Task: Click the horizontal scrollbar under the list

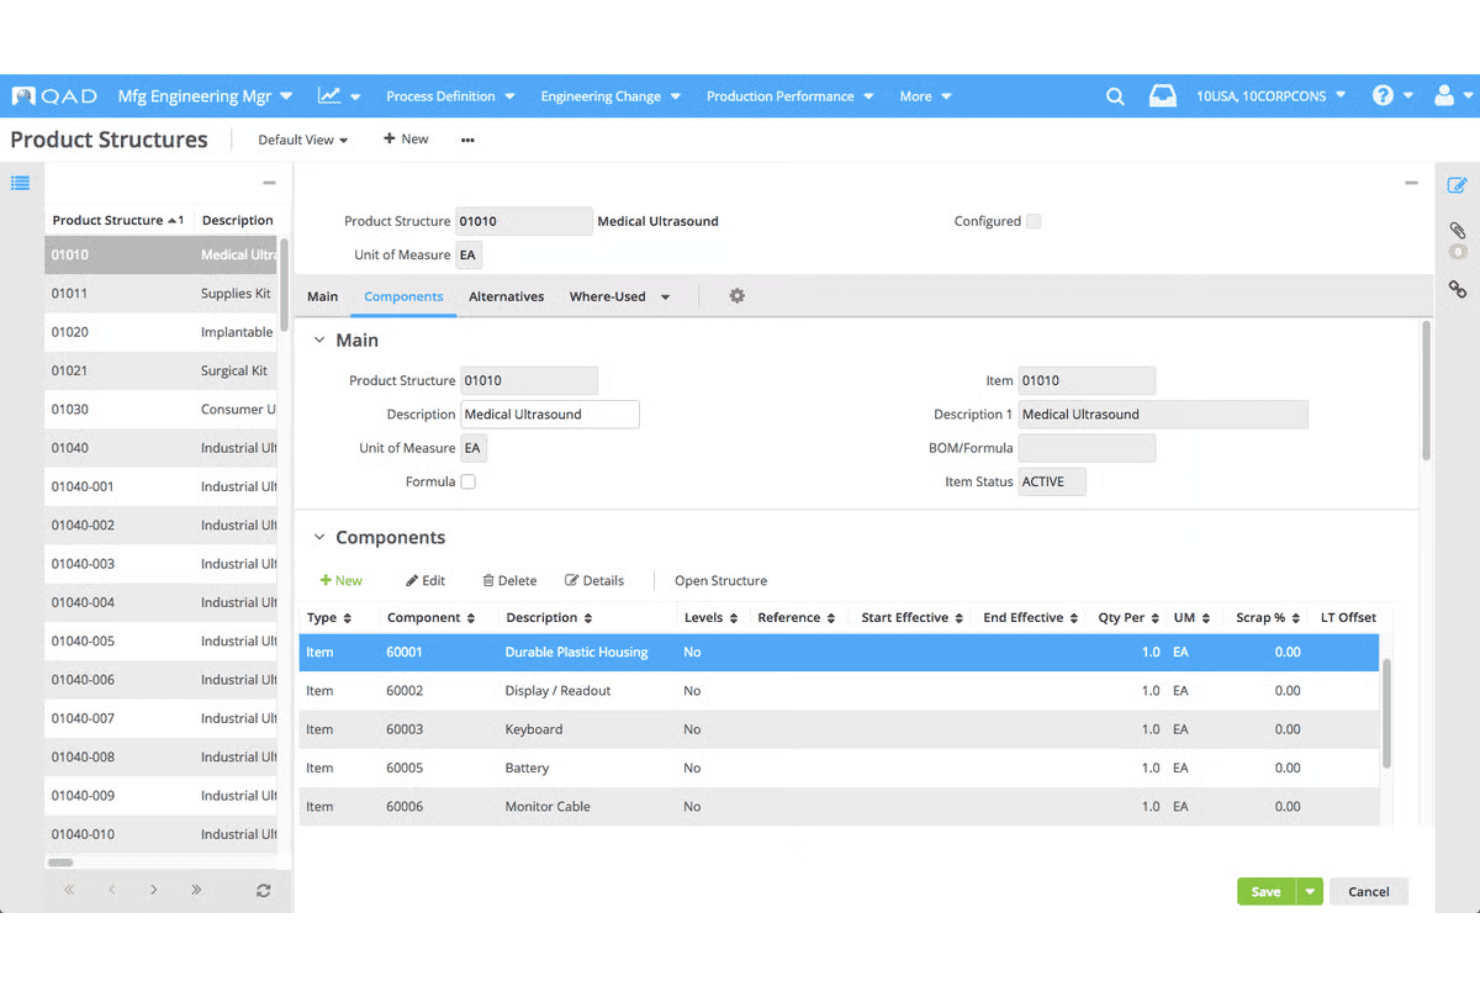Action: tap(61, 862)
